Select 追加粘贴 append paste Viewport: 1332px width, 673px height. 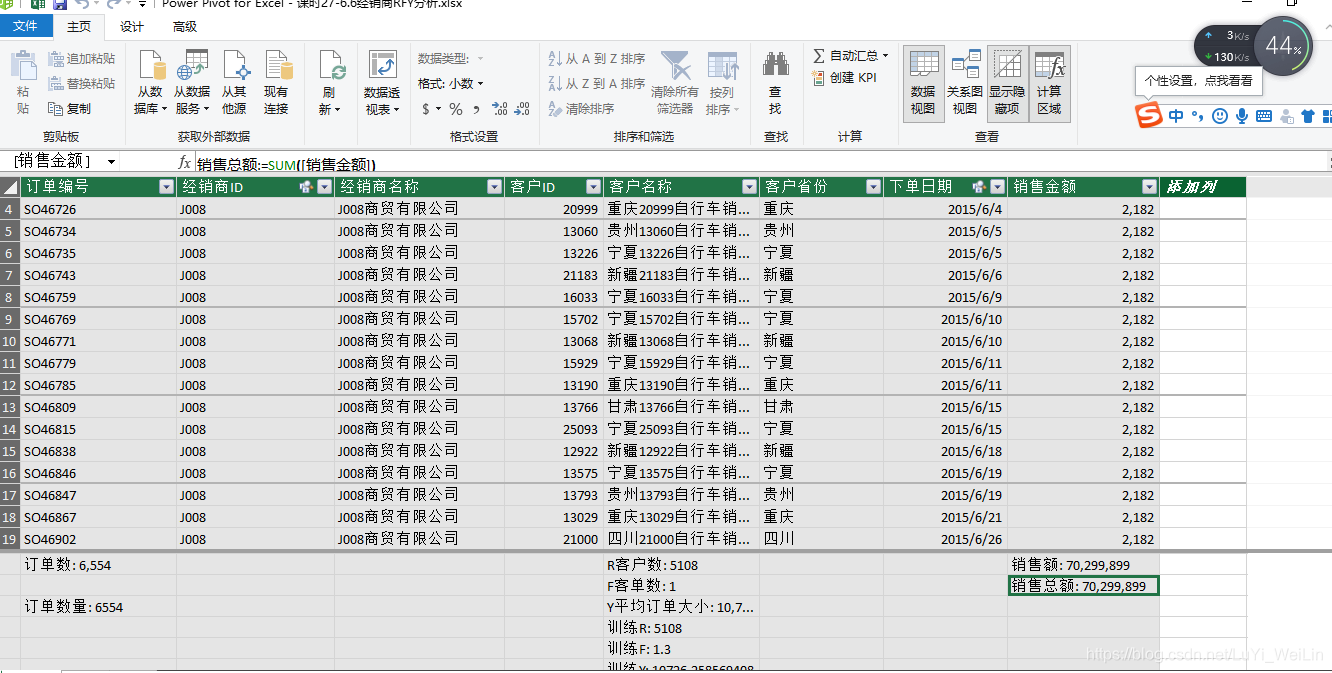pyautogui.click(x=81, y=59)
